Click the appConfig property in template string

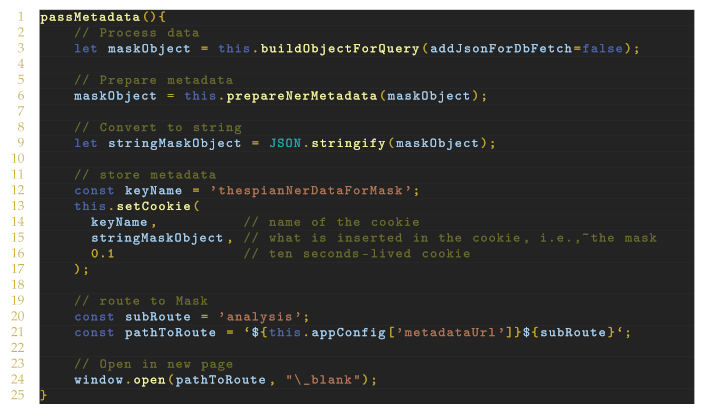click(352, 332)
